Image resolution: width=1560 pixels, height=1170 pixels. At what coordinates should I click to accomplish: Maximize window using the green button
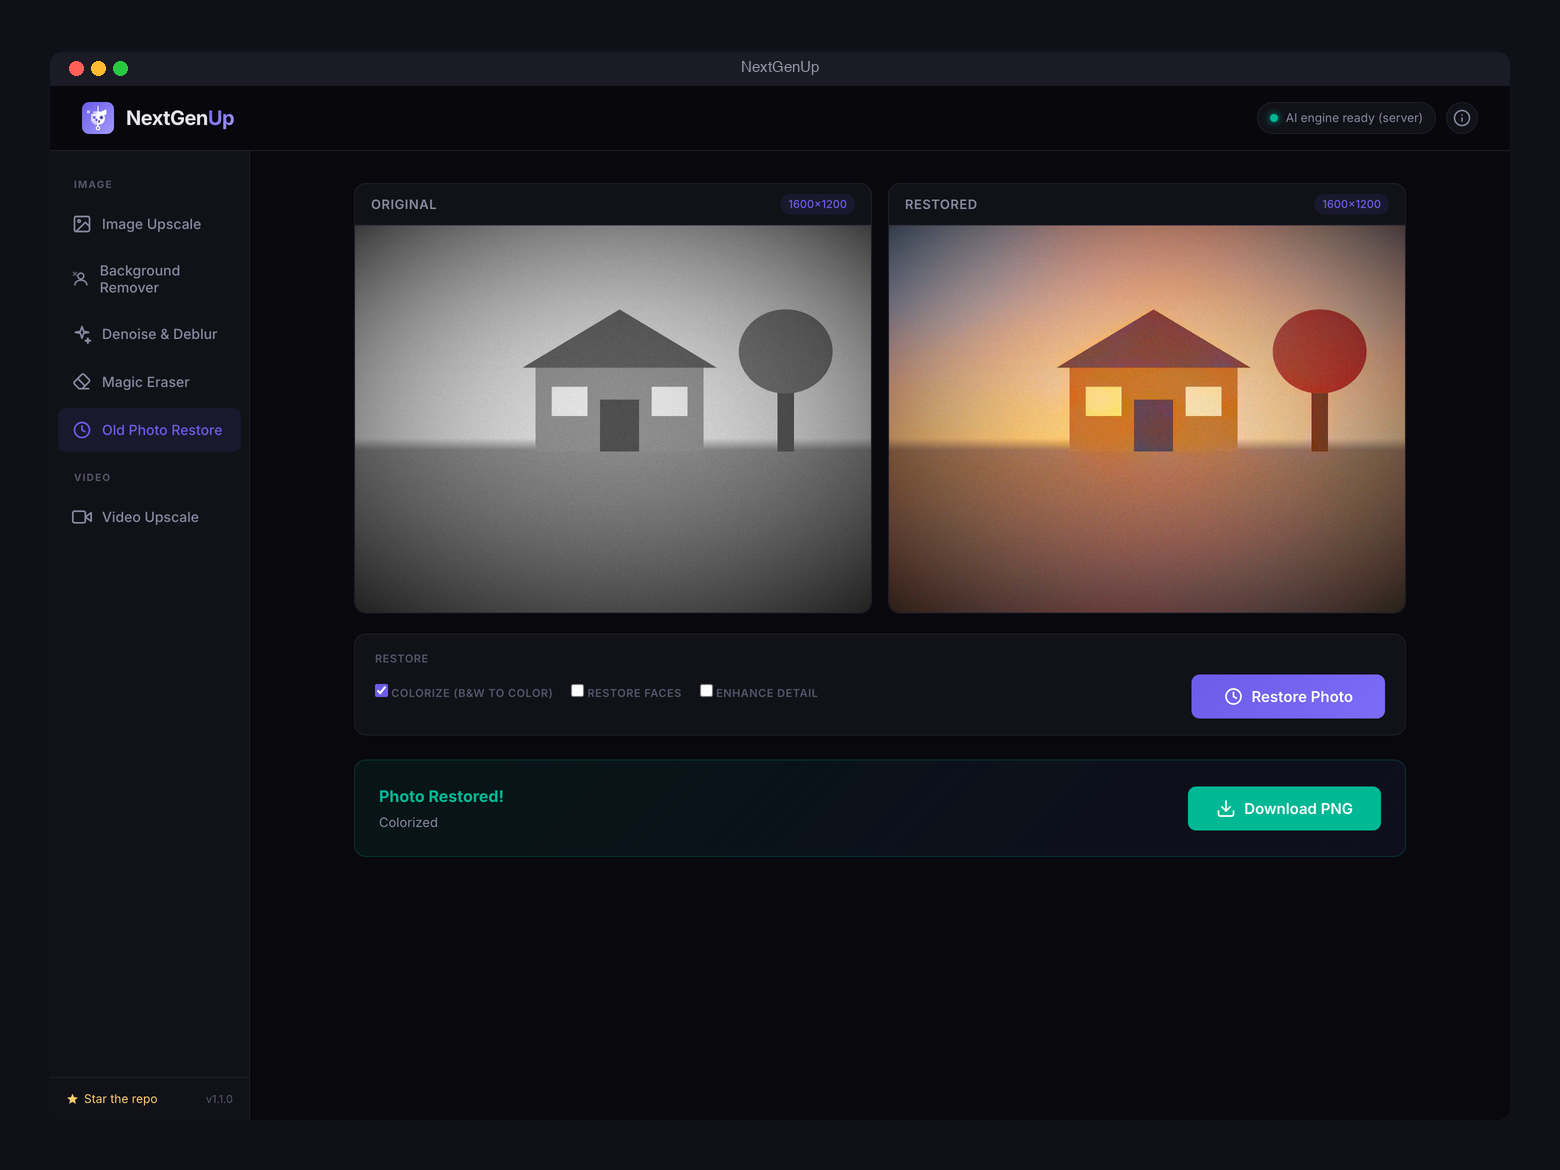pyautogui.click(x=121, y=68)
